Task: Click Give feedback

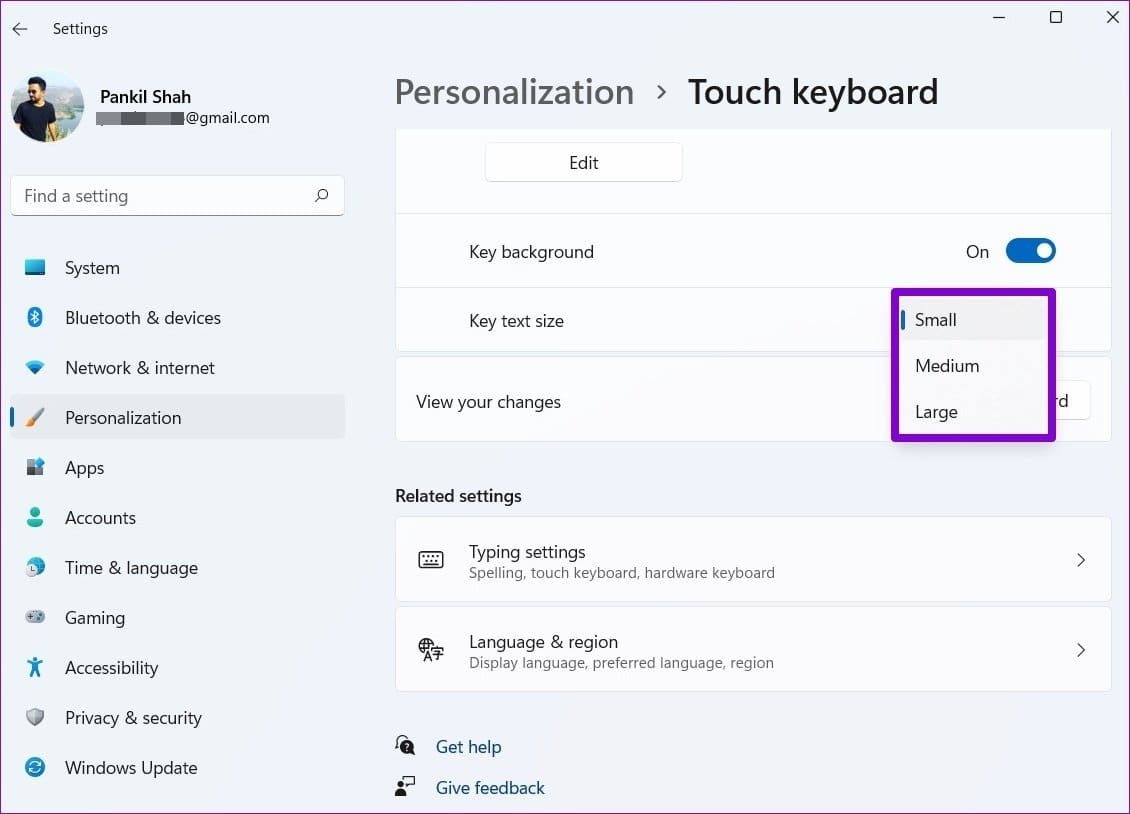Action: pyautogui.click(x=490, y=787)
